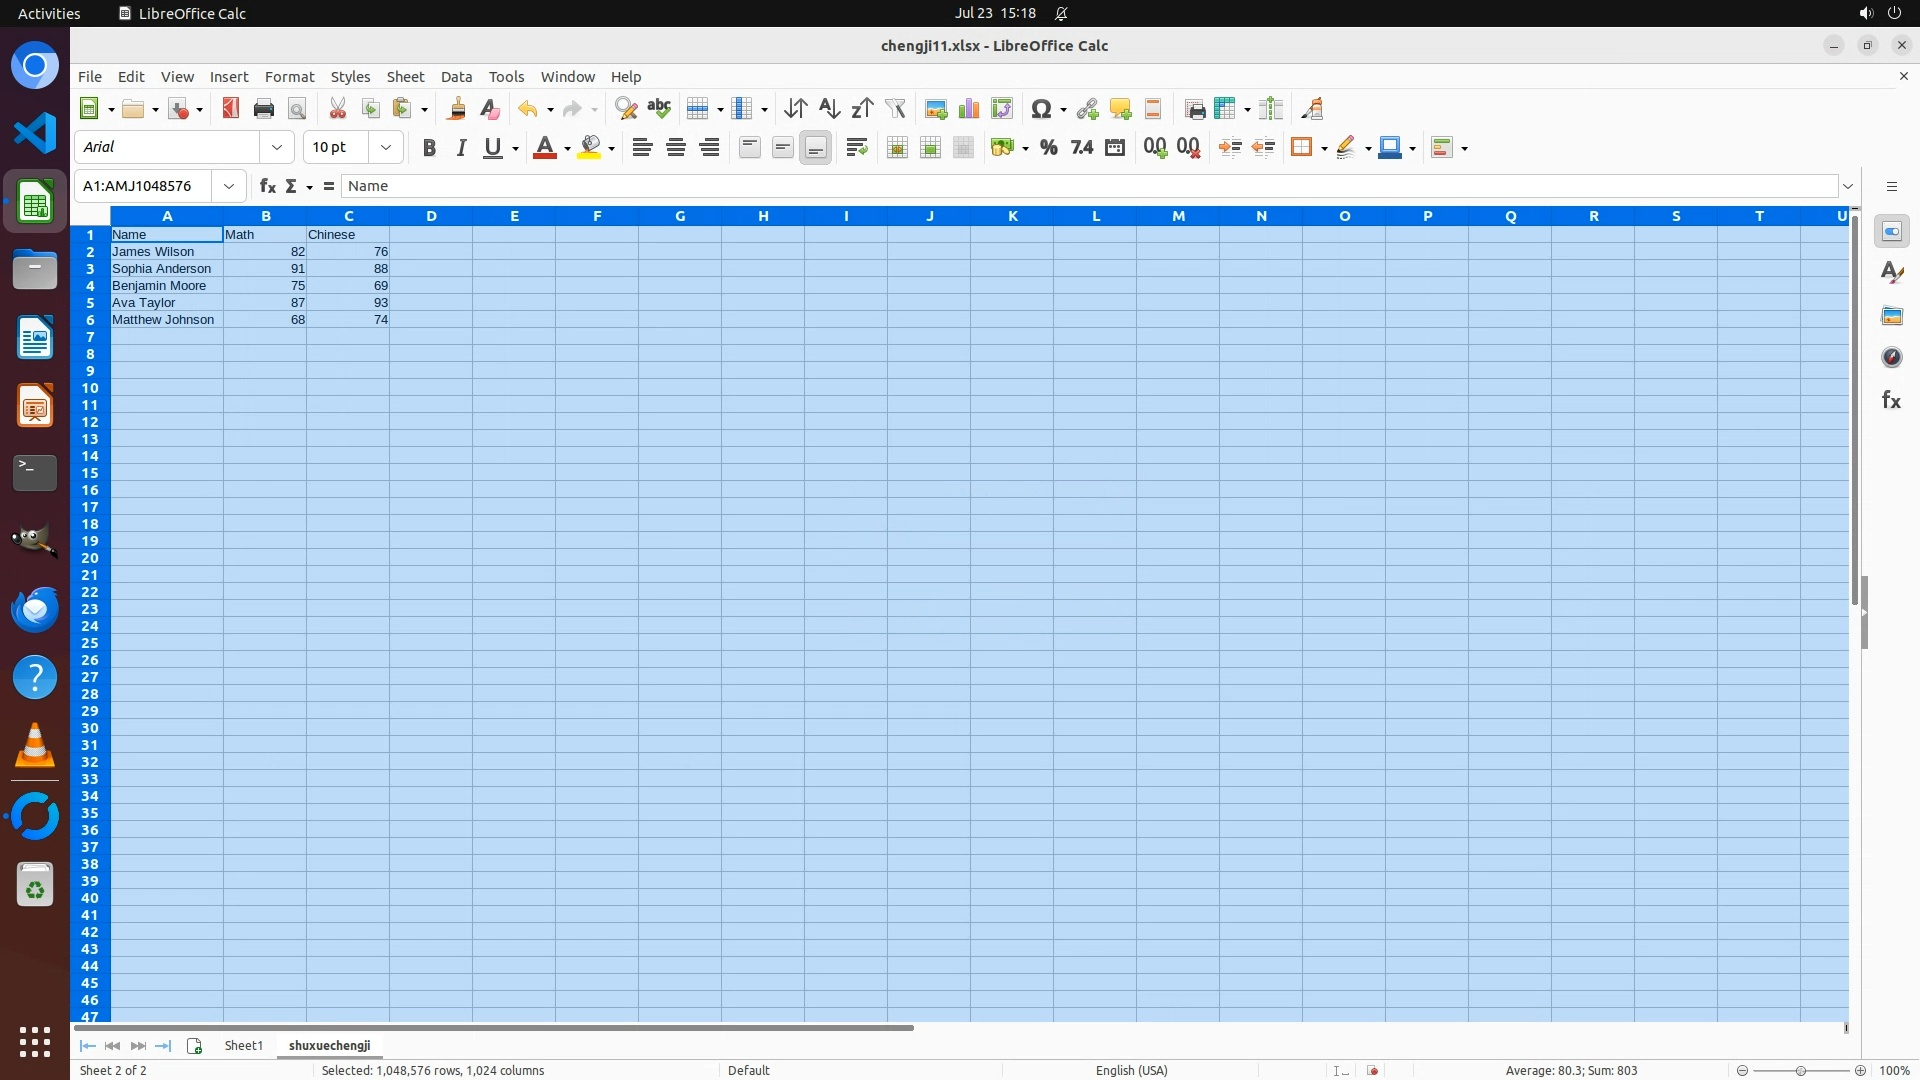Screen dimensions: 1920x1080
Task: Format cells as percent
Action: [x=1048, y=148]
